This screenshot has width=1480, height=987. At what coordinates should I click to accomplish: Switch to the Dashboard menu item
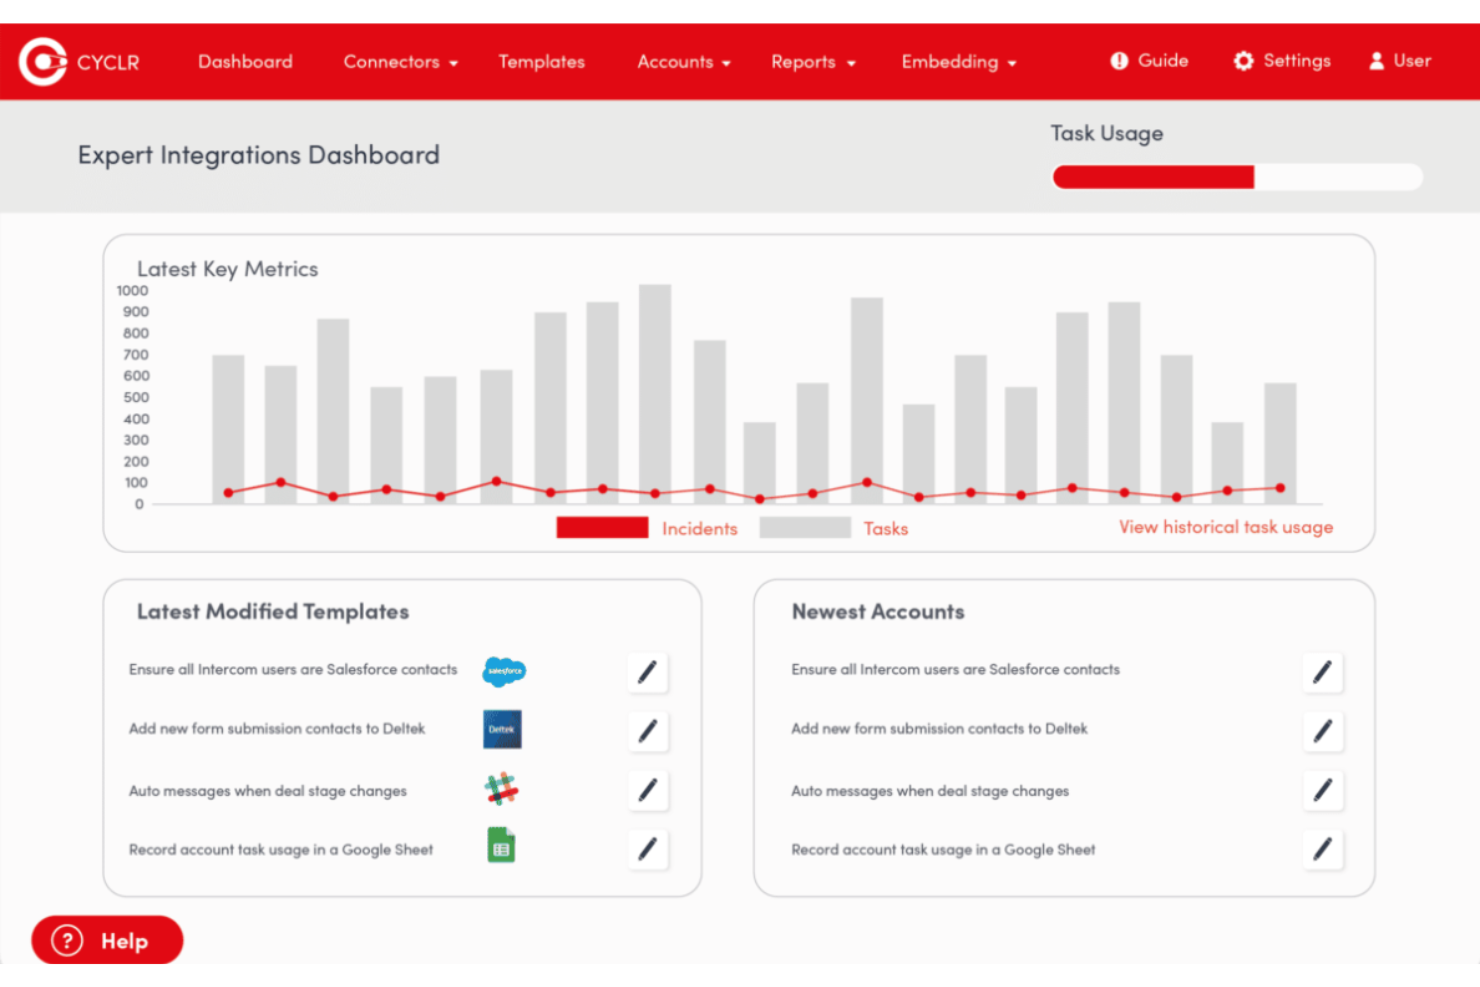tap(245, 61)
